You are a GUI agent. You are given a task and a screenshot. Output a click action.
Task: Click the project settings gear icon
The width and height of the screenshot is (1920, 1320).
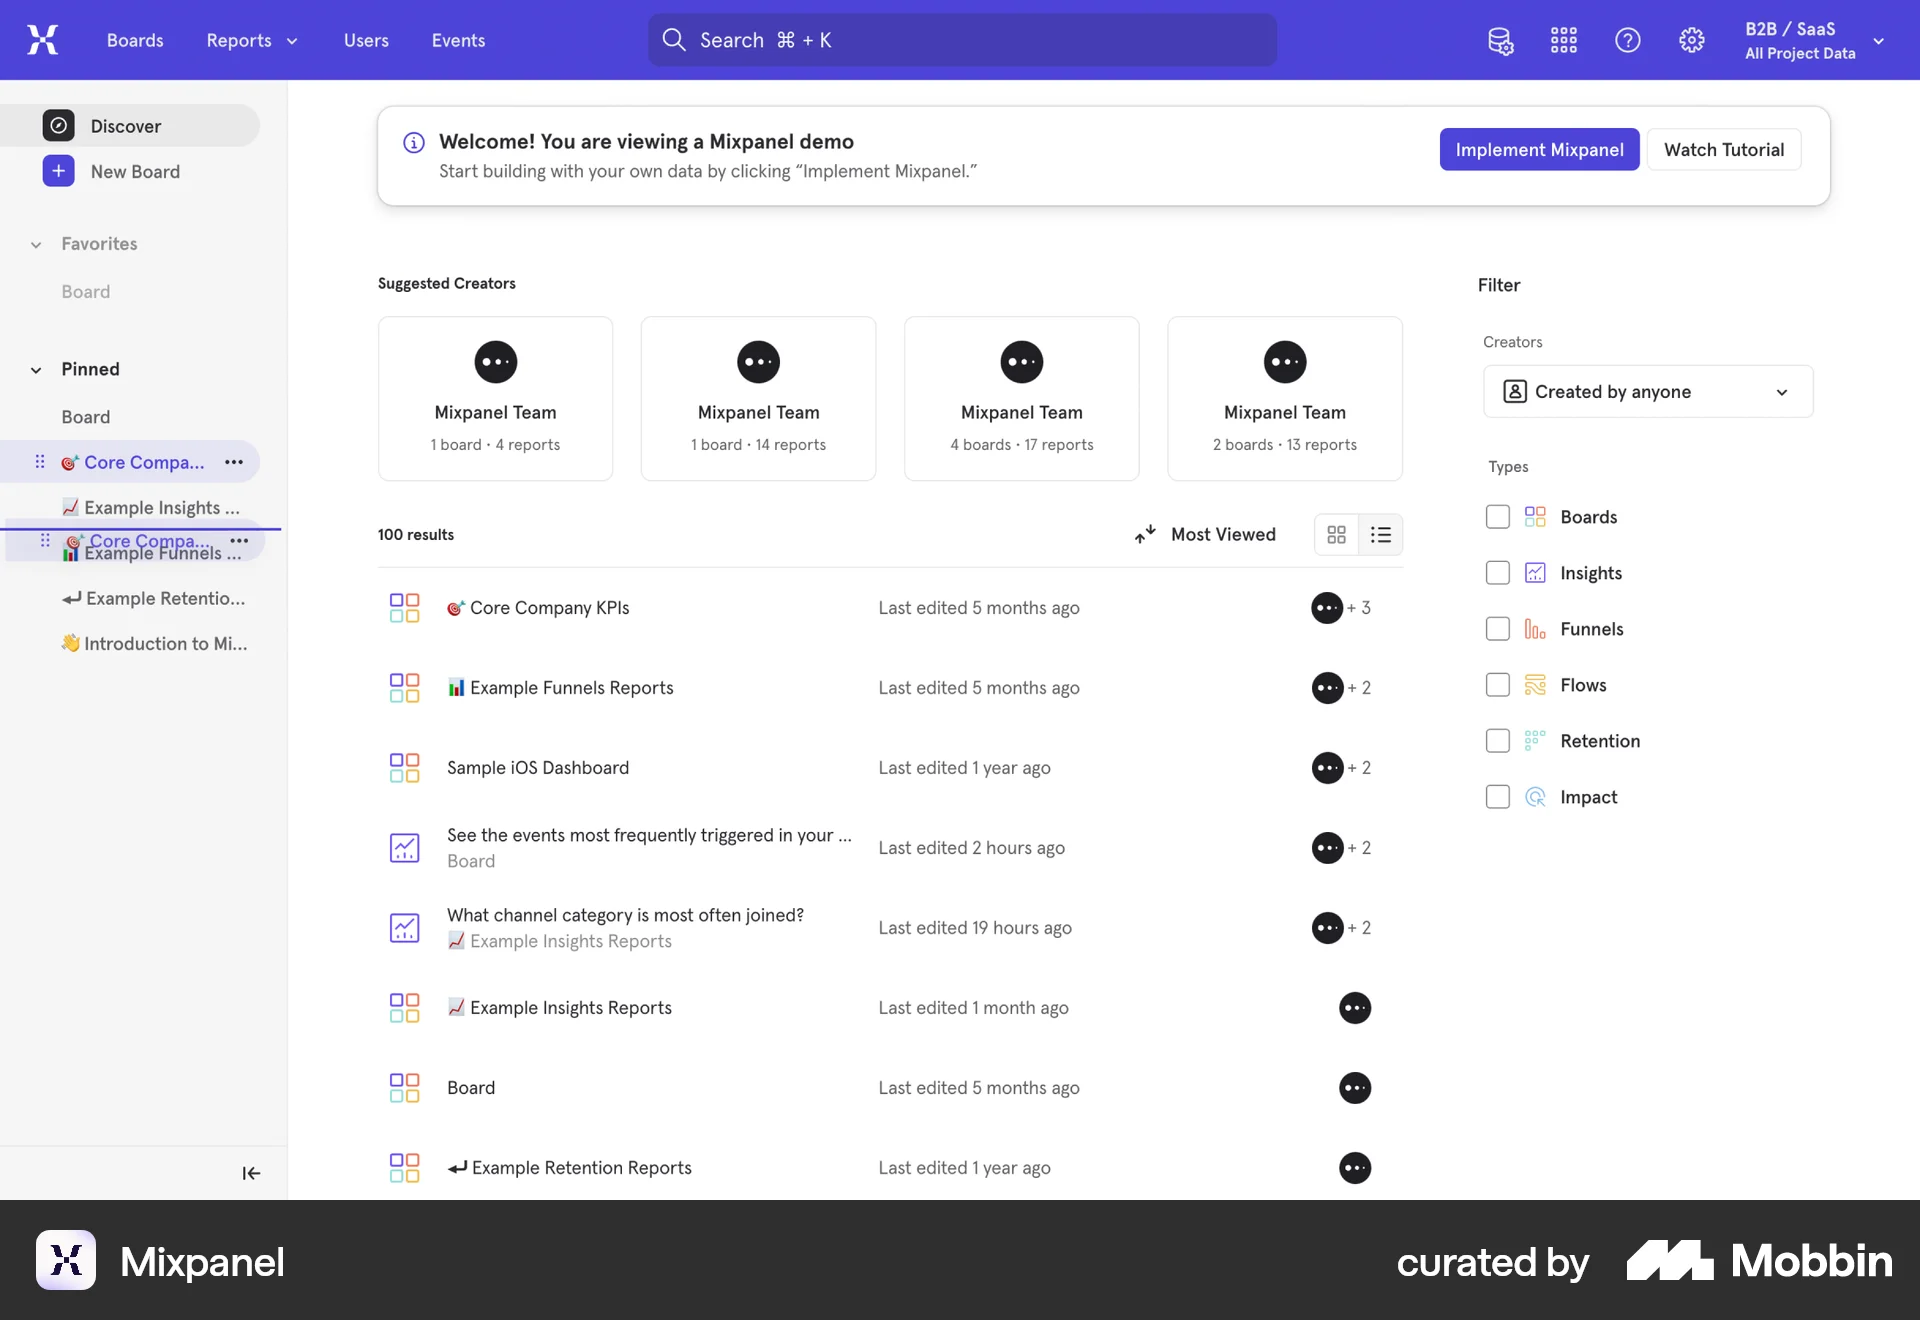(1691, 40)
